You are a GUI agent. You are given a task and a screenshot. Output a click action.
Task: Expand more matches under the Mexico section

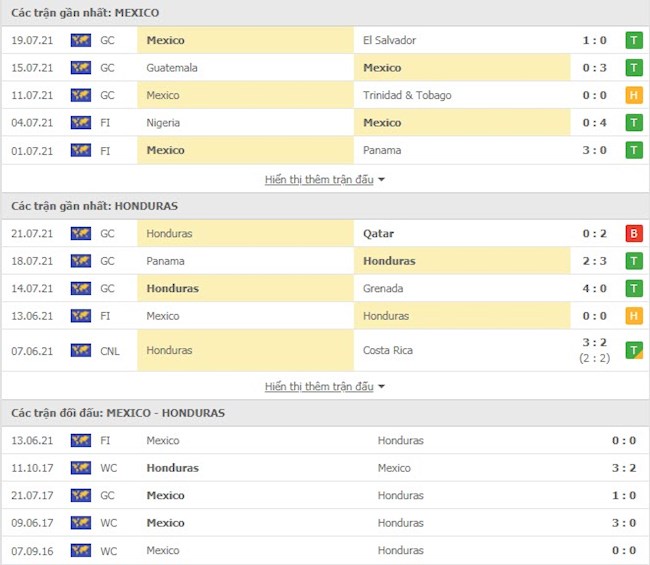319,180
